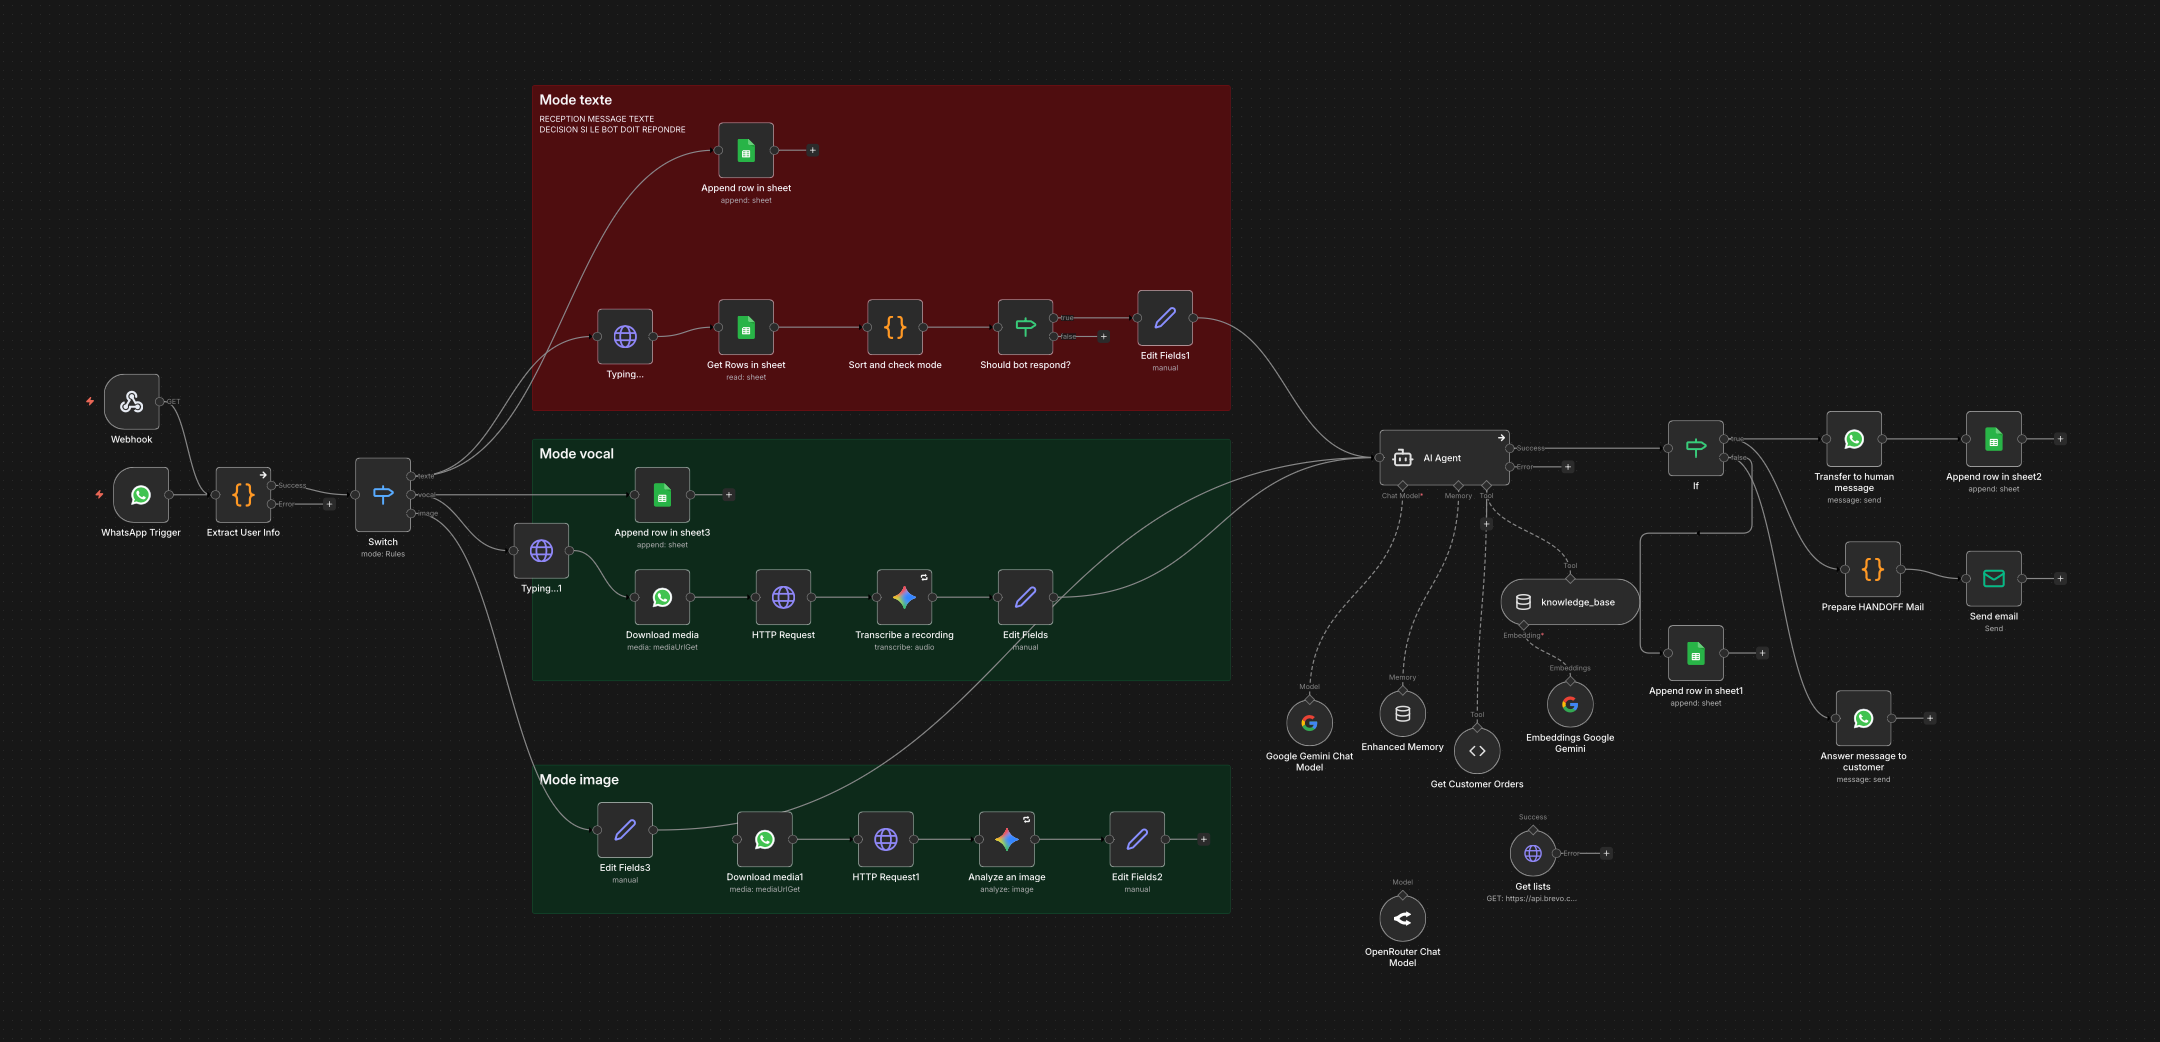This screenshot has height=1042, width=2160.
Task: Select the Send email node
Action: [1993, 579]
